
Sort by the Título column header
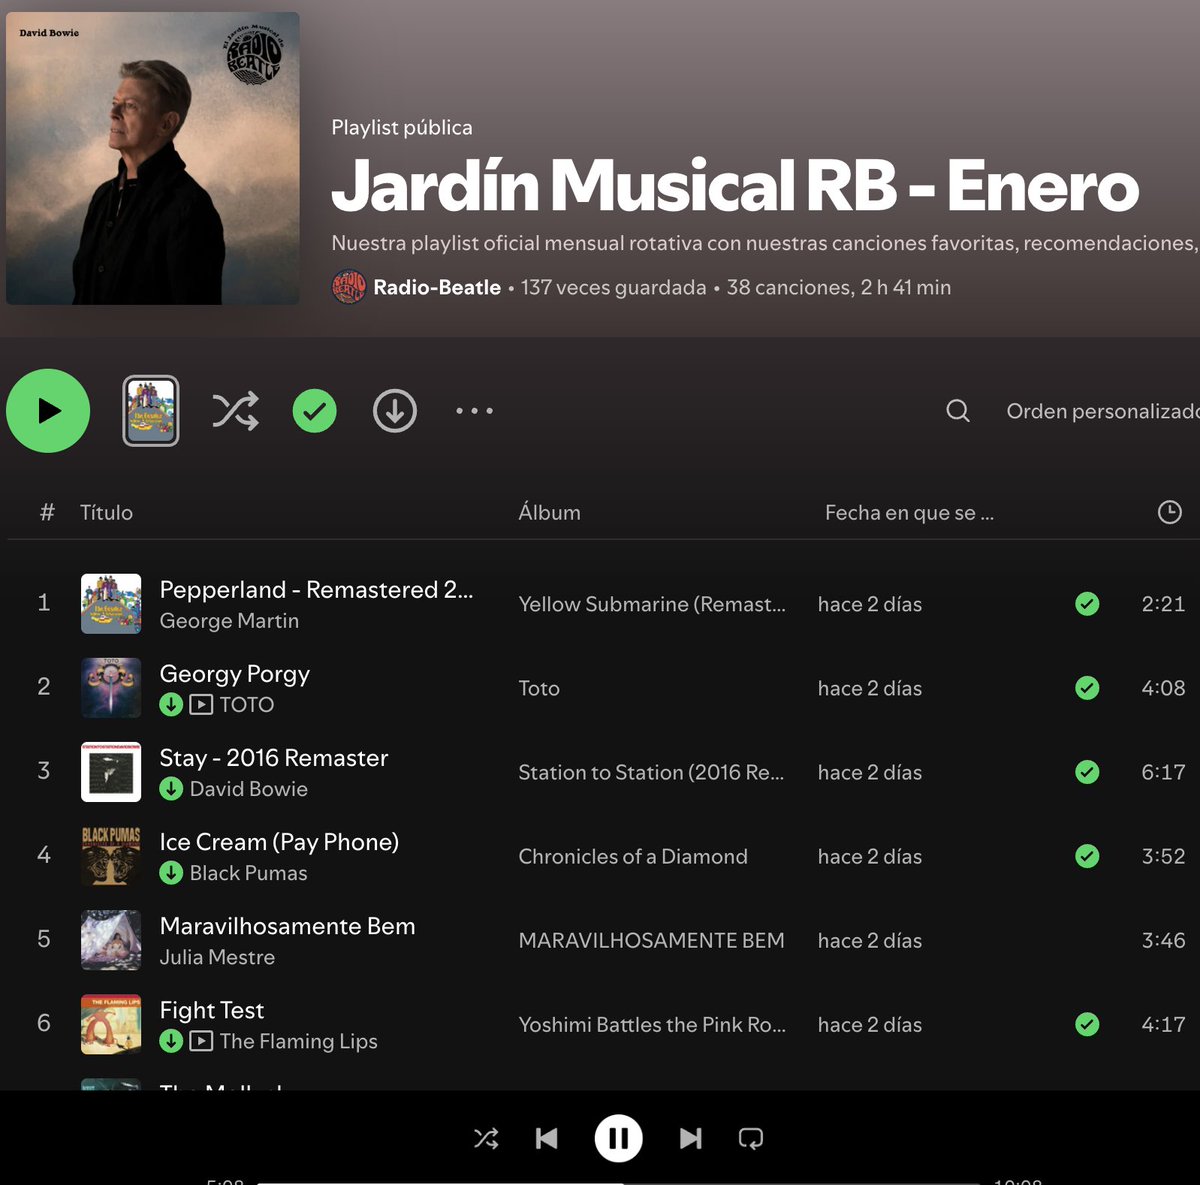point(106,512)
